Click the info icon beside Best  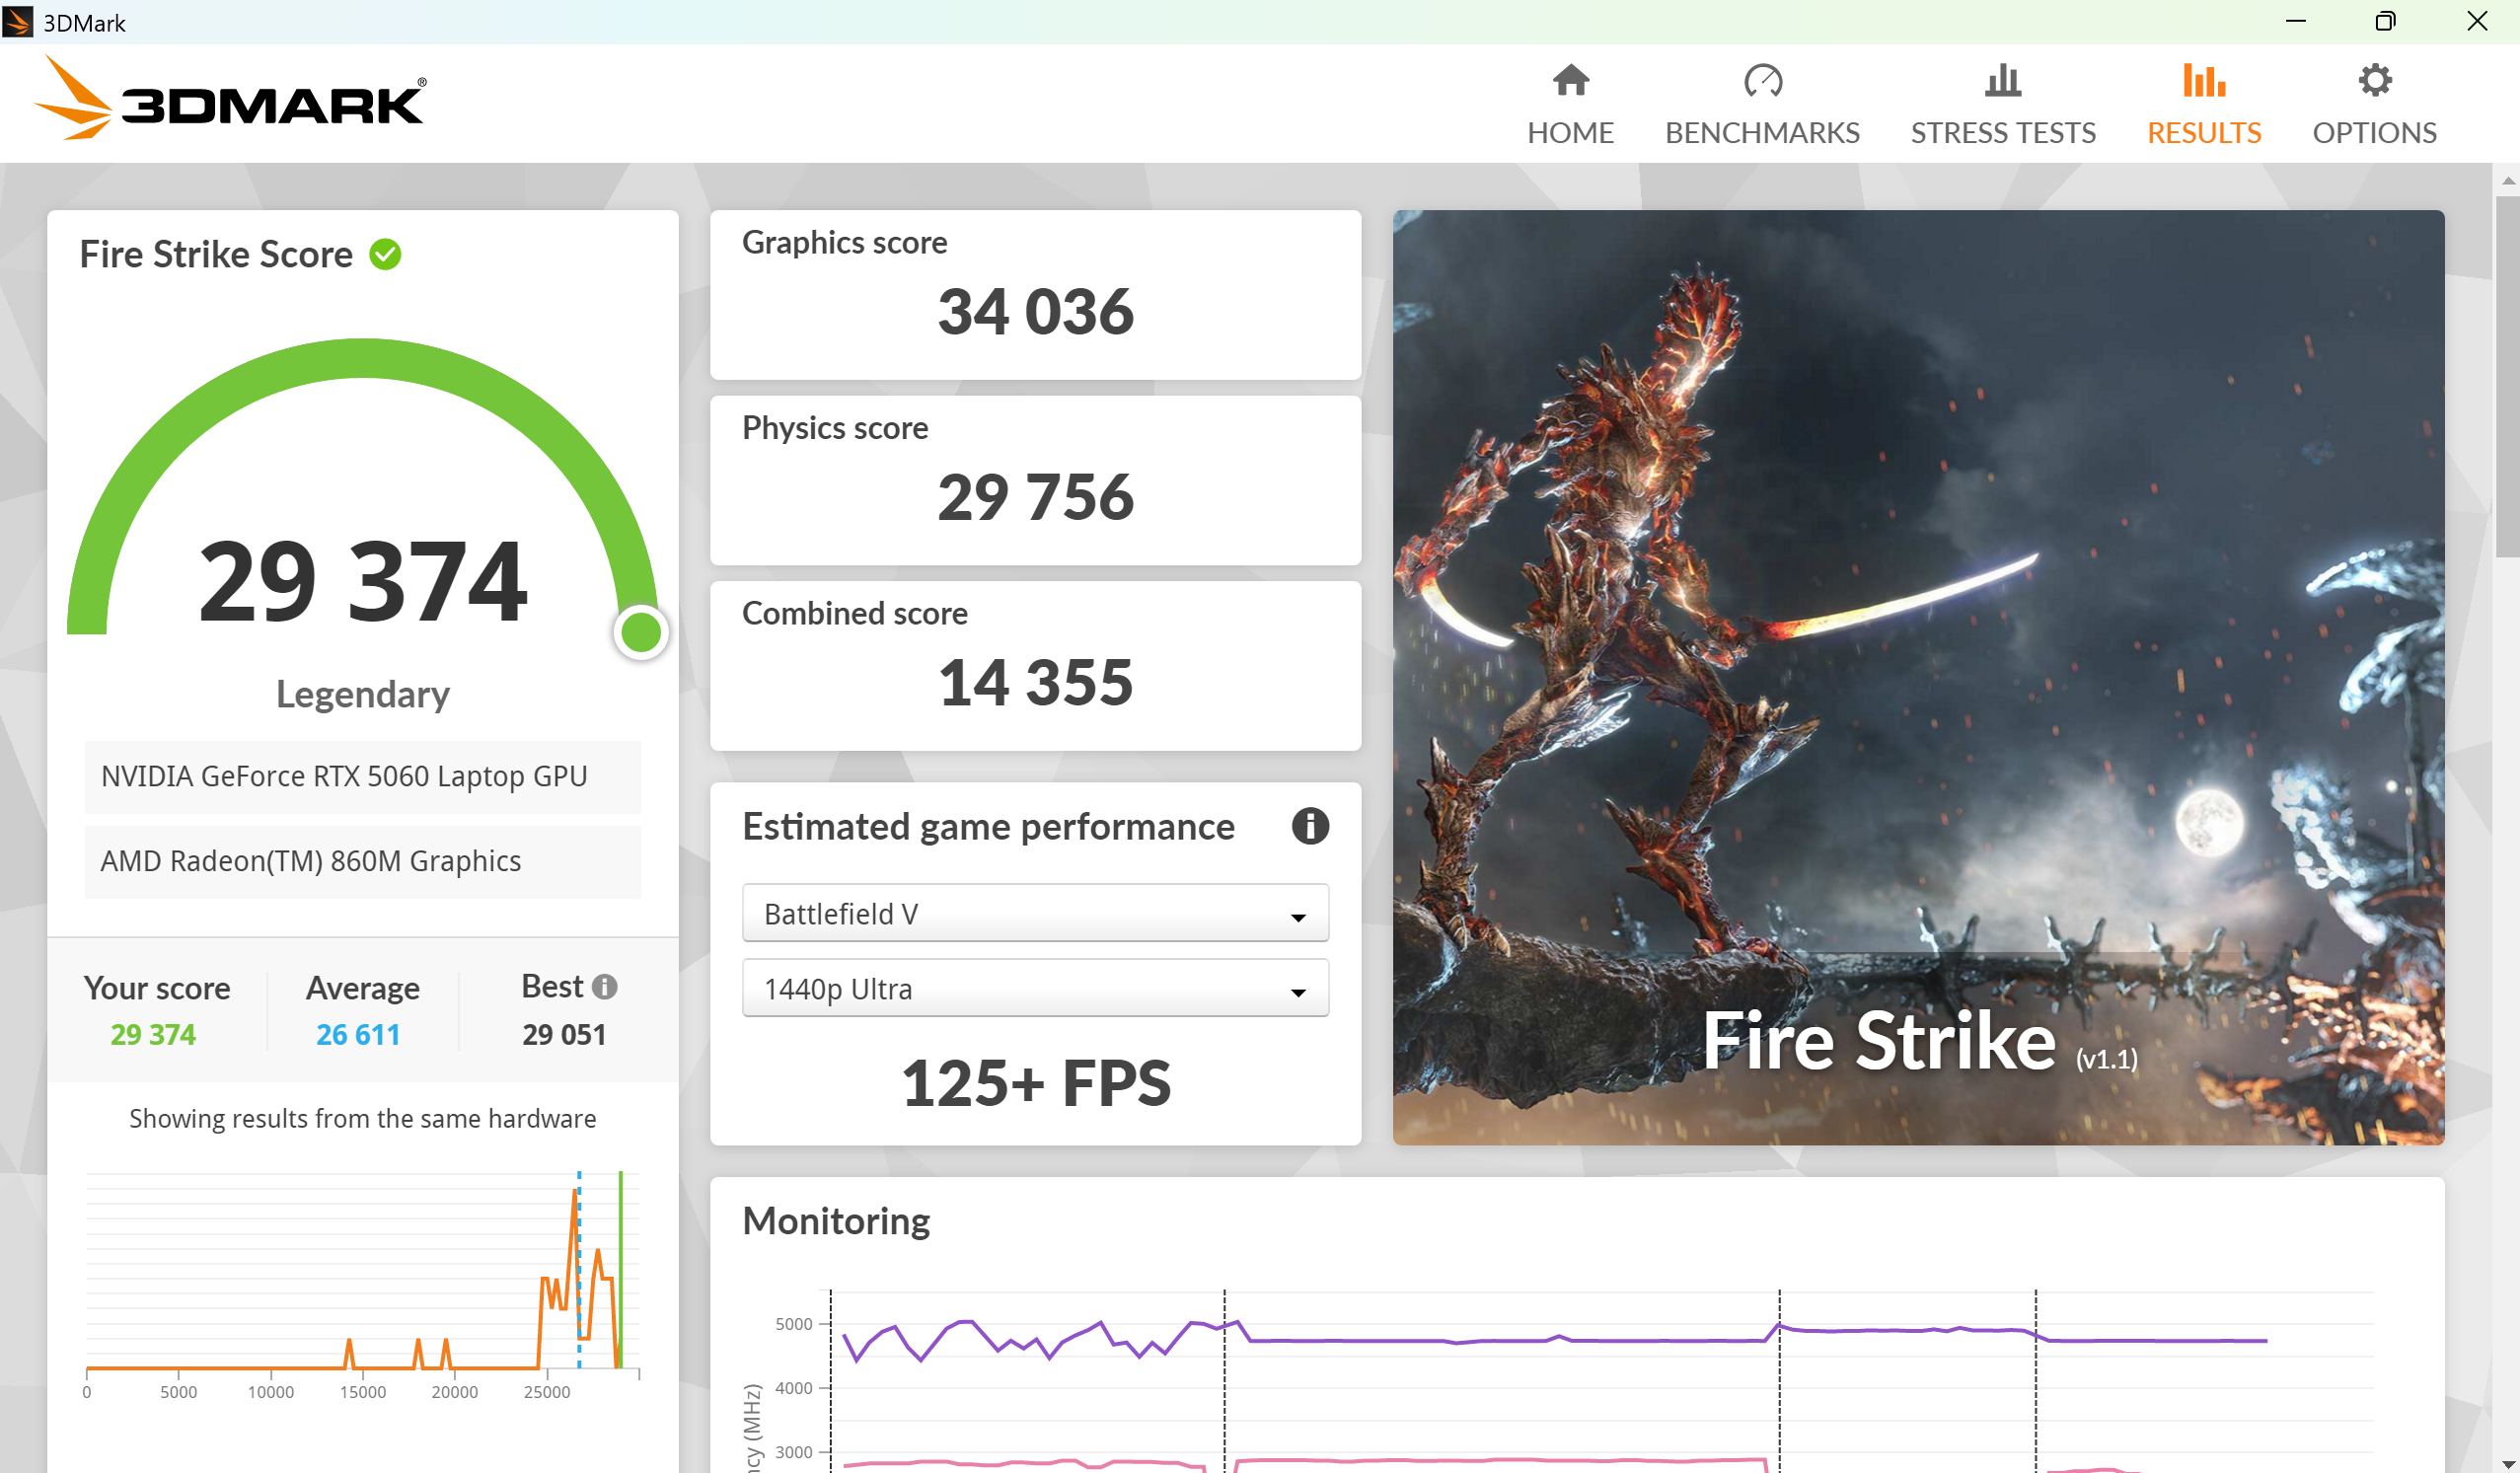pos(604,987)
